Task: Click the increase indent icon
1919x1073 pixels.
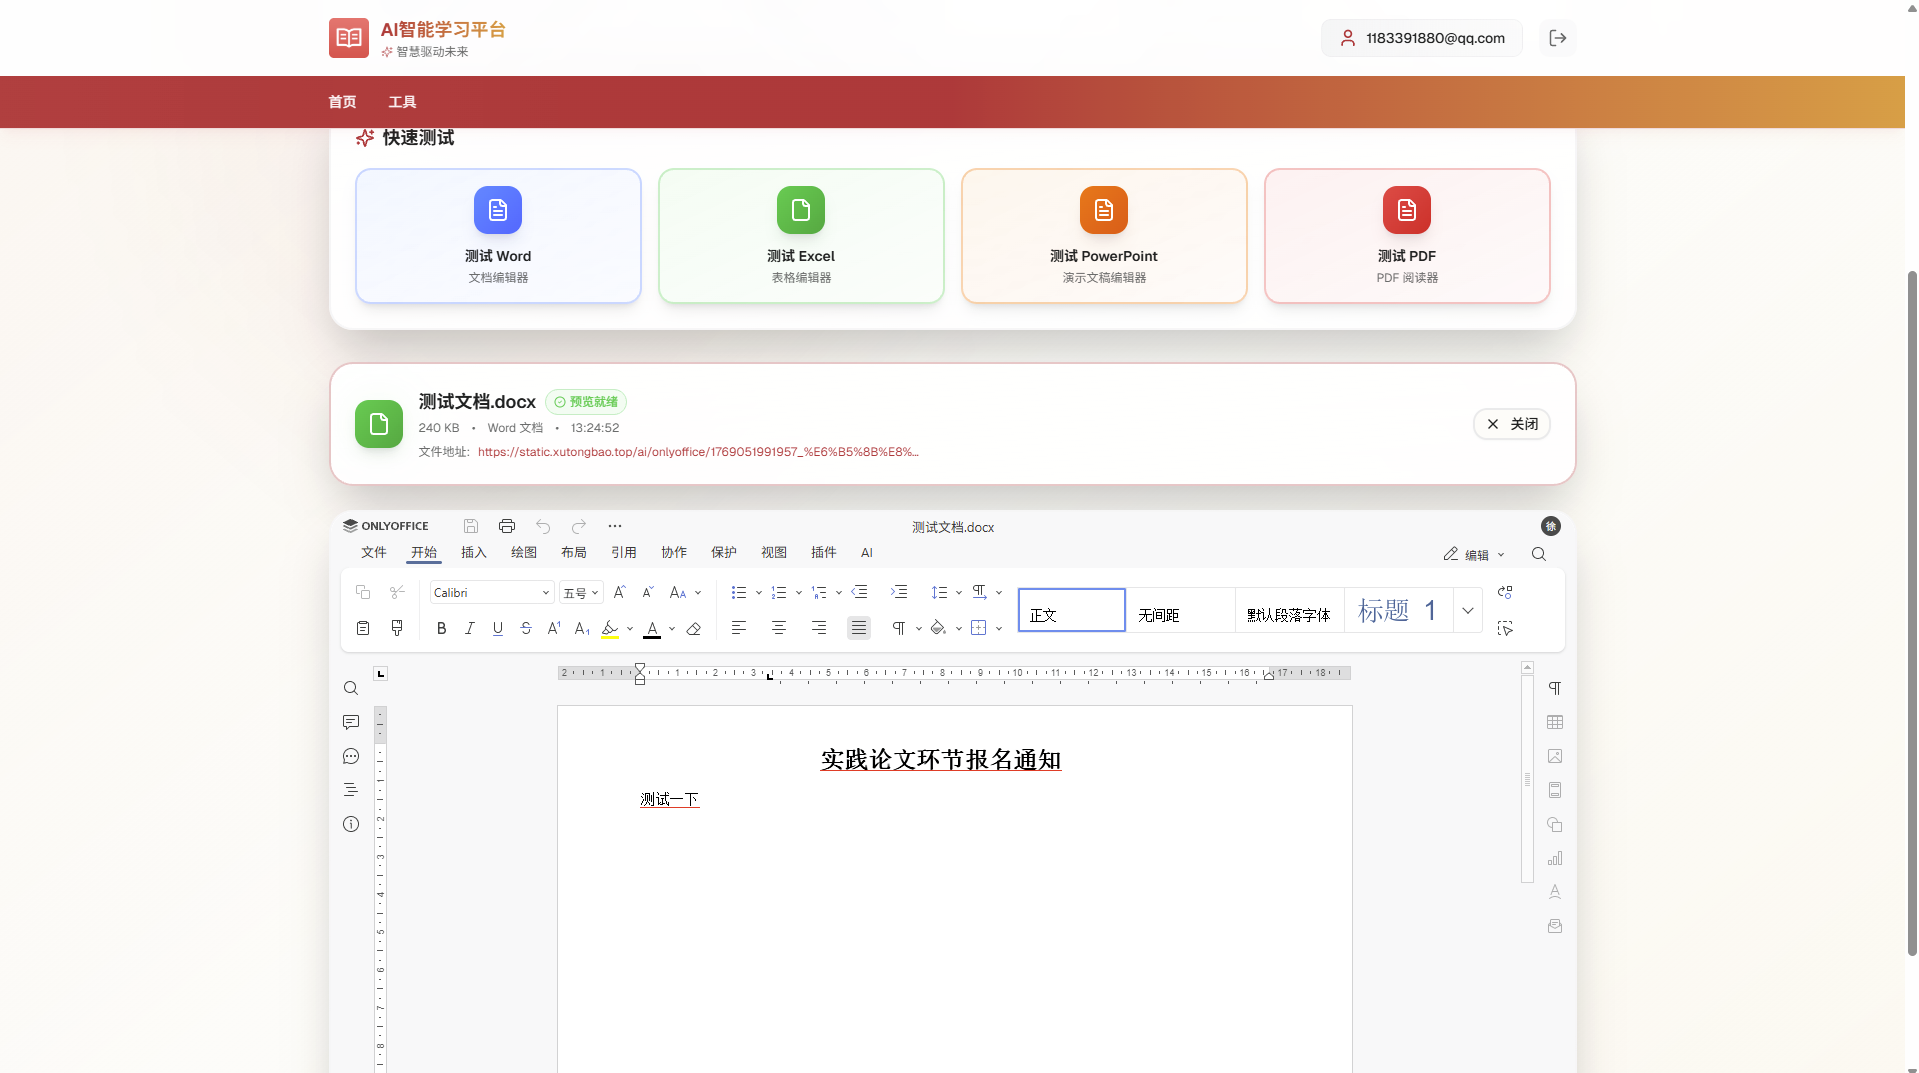Action: tap(899, 592)
